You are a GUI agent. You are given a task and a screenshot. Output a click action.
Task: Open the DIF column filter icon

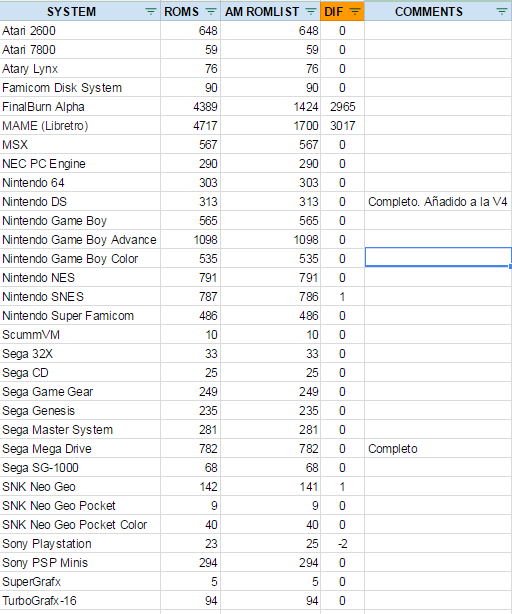coord(355,11)
